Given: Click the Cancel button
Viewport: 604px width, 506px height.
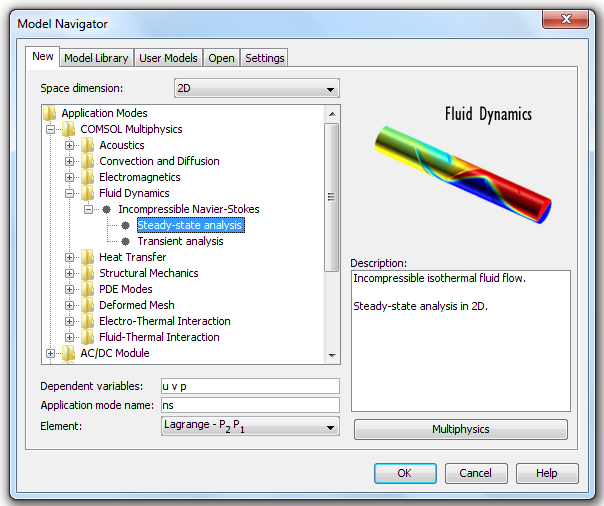Looking at the screenshot, I should coord(476,473).
